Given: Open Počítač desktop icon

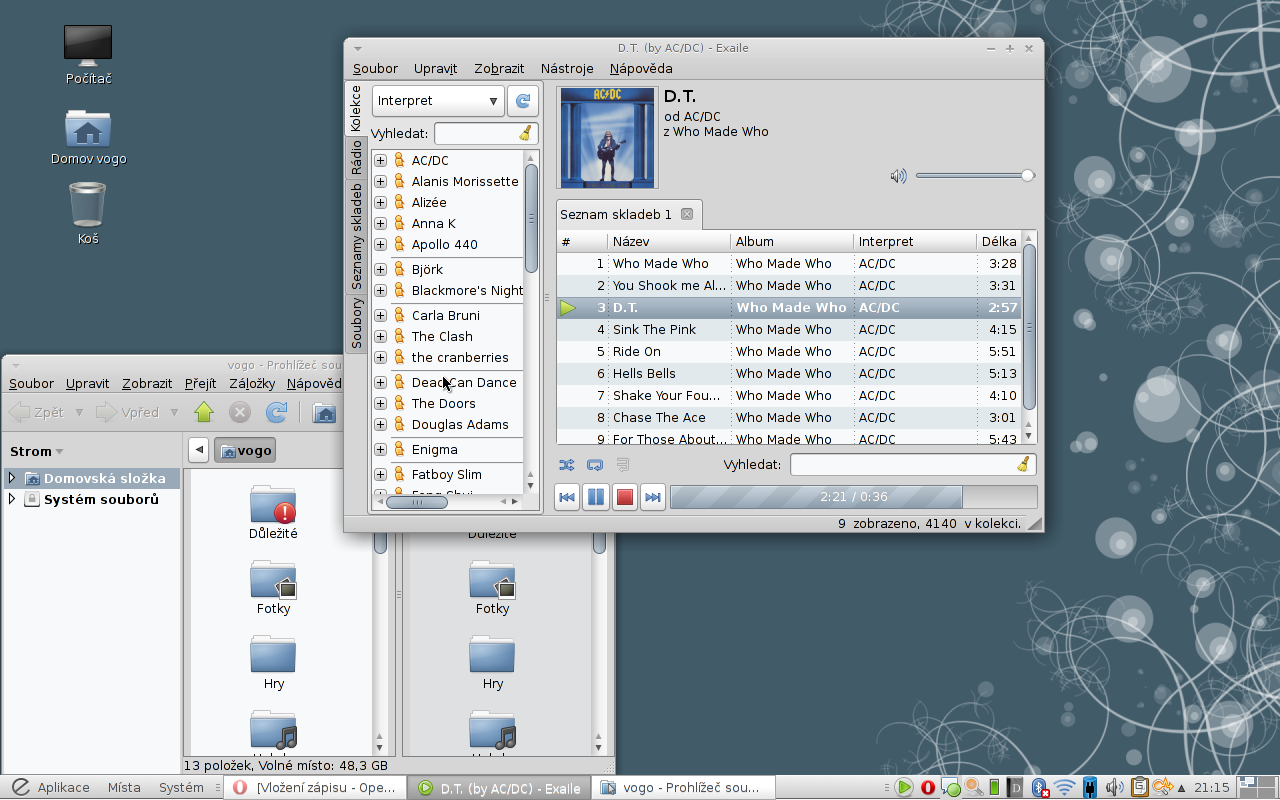Looking at the screenshot, I should pyautogui.click(x=88, y=55).
